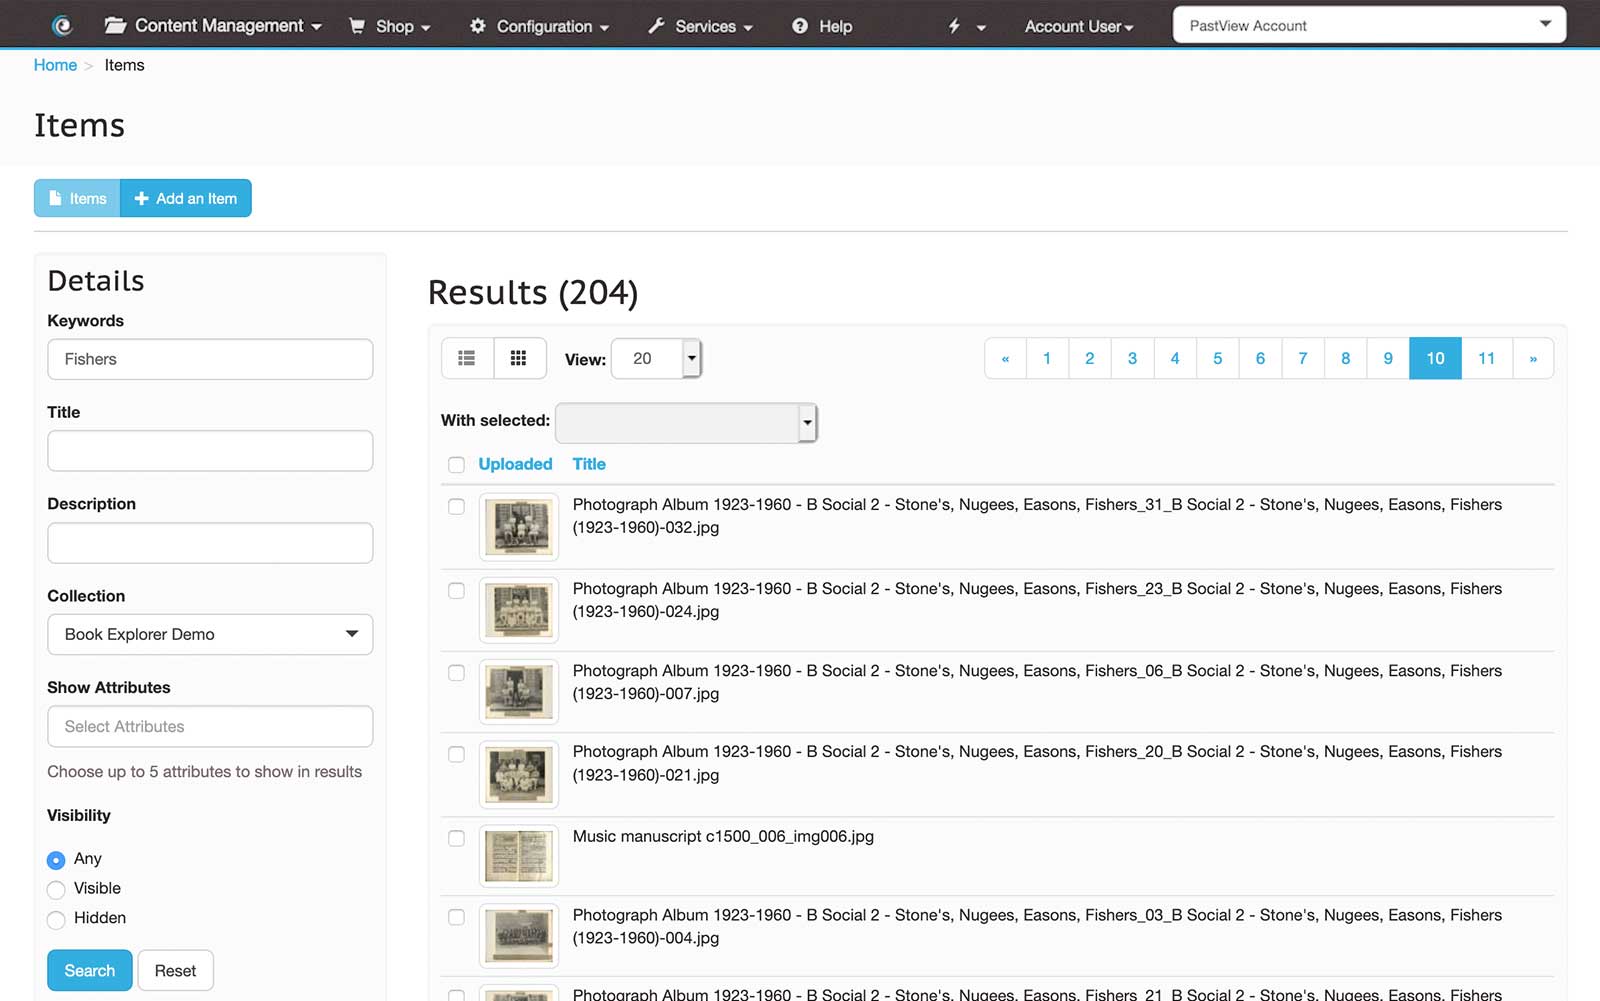Open item title ending (1923-1960)-004.jpg
The height and width of the screenshot is (1001, 1600).
[x=1037, y=926]
